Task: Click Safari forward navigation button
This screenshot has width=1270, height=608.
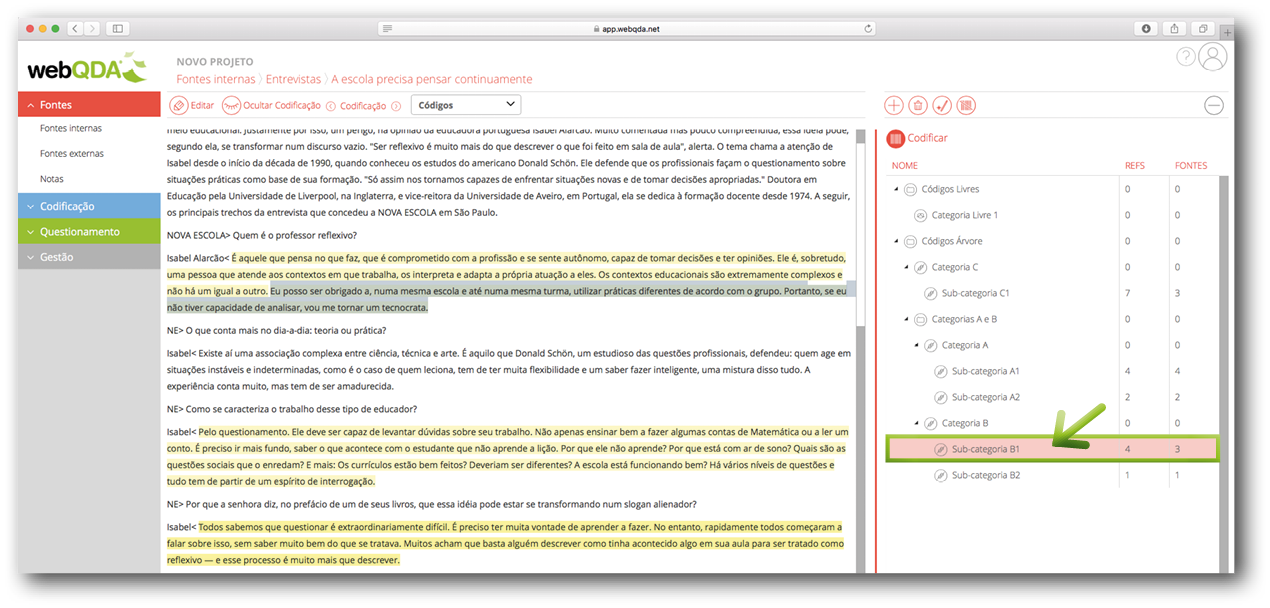Action: click(92, 28)
